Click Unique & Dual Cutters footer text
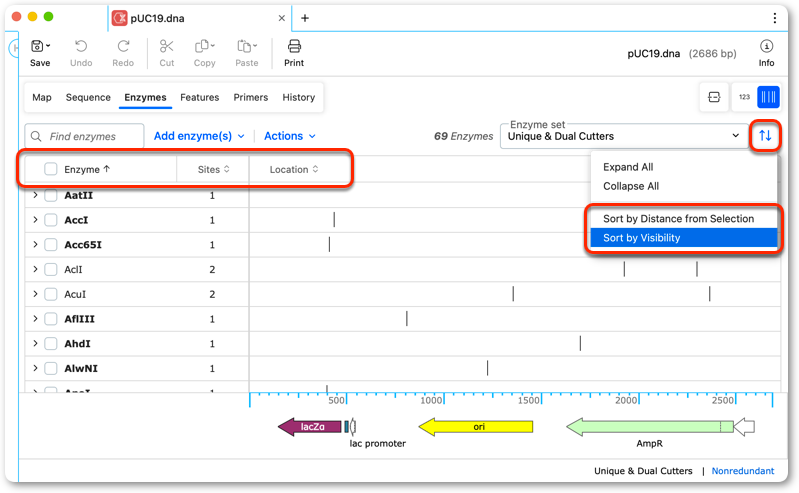Screen dimensions: 799x493 [x=643, y=471]
